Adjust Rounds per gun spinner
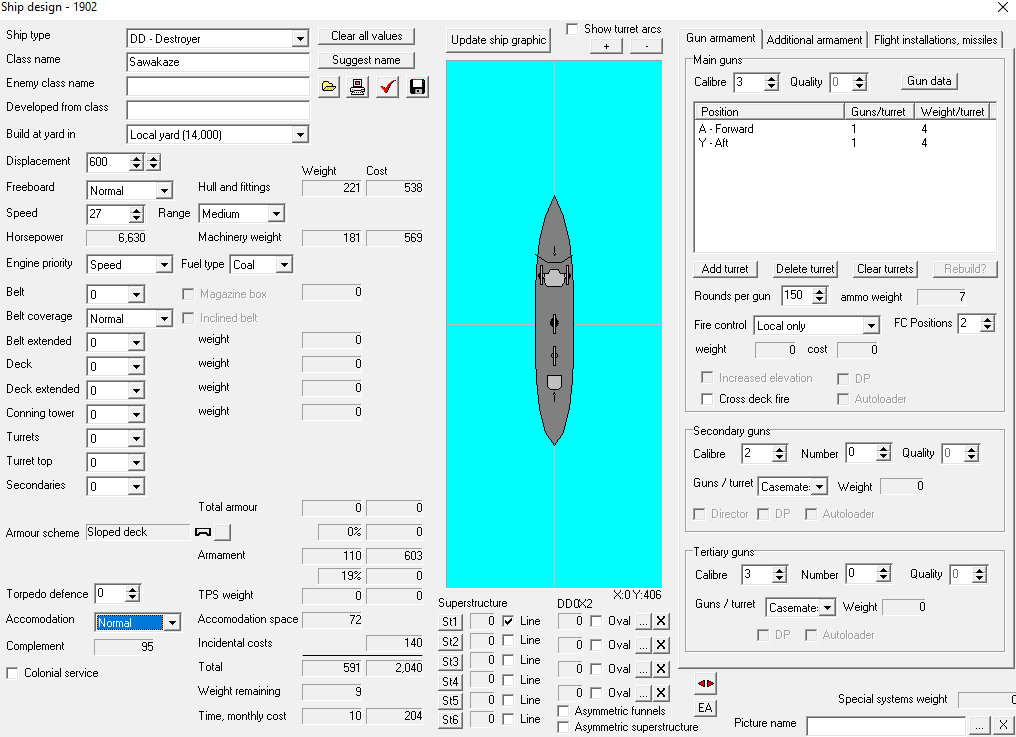1016x737 pixels. pyautogui.click(x=820, y=296)
